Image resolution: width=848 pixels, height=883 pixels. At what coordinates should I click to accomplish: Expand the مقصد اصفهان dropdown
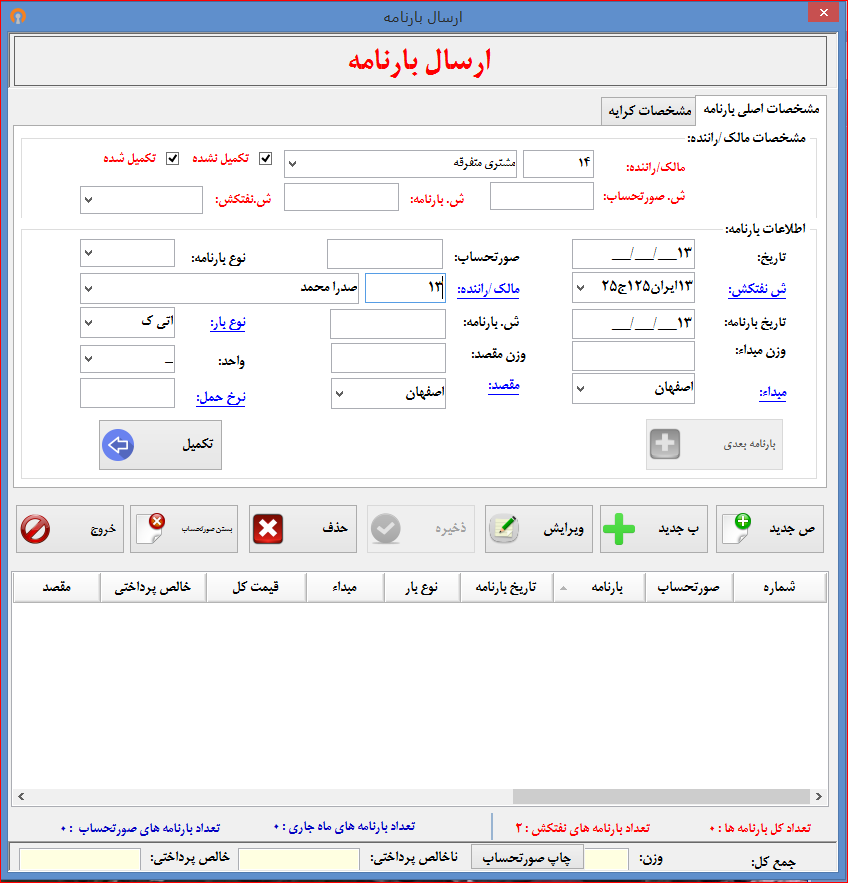click(x=340, y=393)
